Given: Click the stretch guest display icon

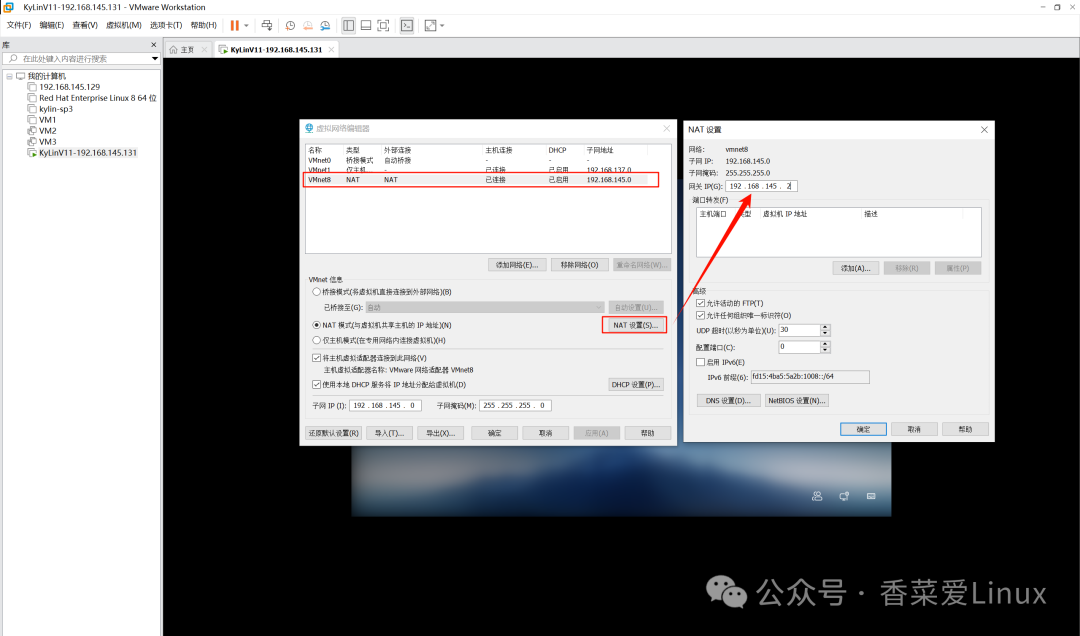Looking at the screenshot, I should pos(430,25).
